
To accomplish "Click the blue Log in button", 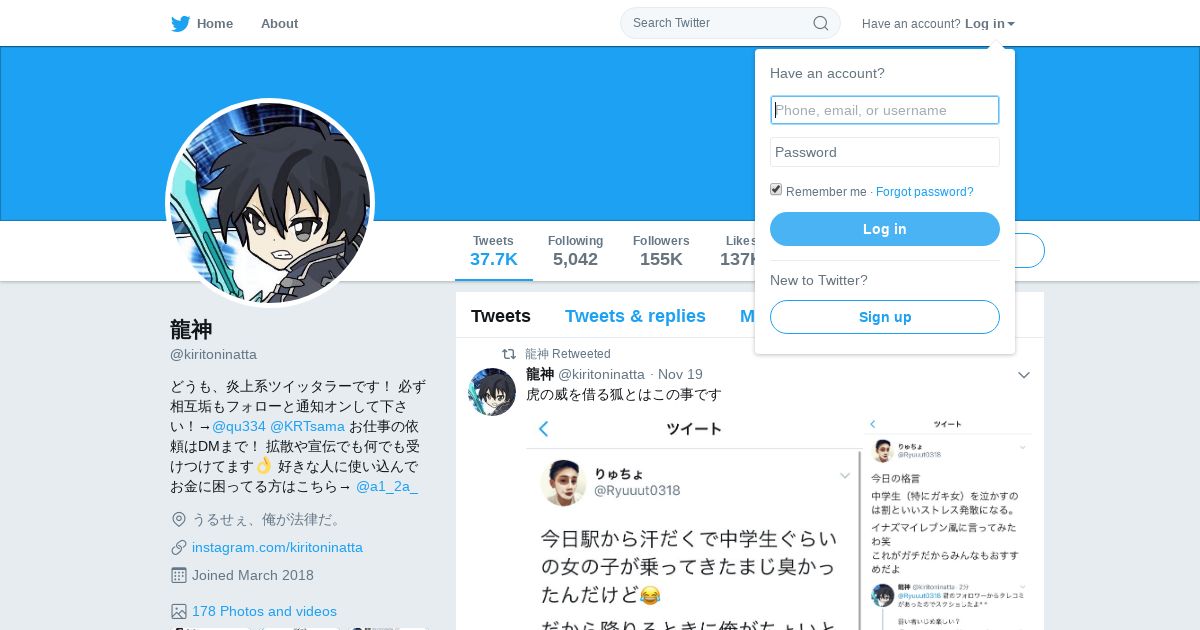I will [885, 229].
